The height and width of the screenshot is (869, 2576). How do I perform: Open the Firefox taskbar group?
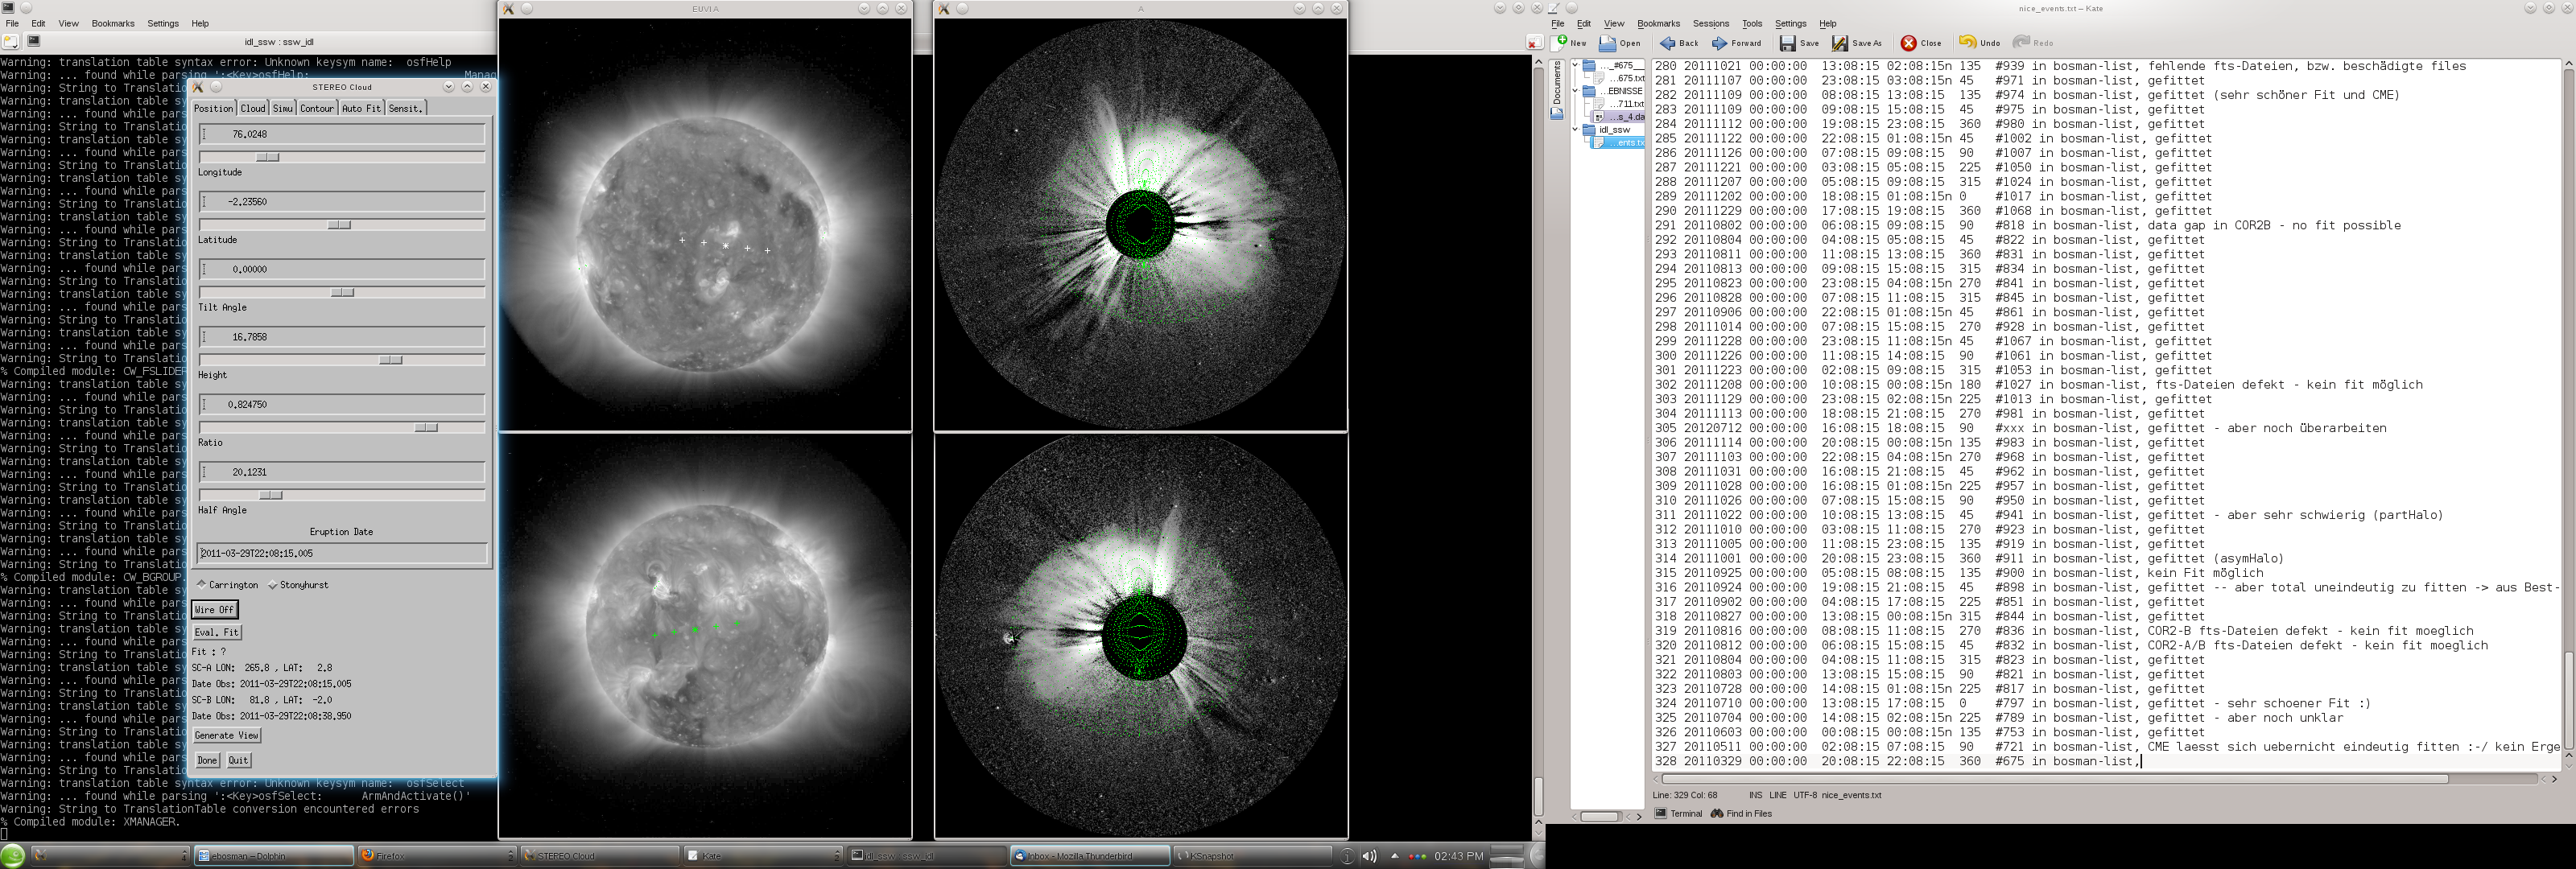[437, 856]
